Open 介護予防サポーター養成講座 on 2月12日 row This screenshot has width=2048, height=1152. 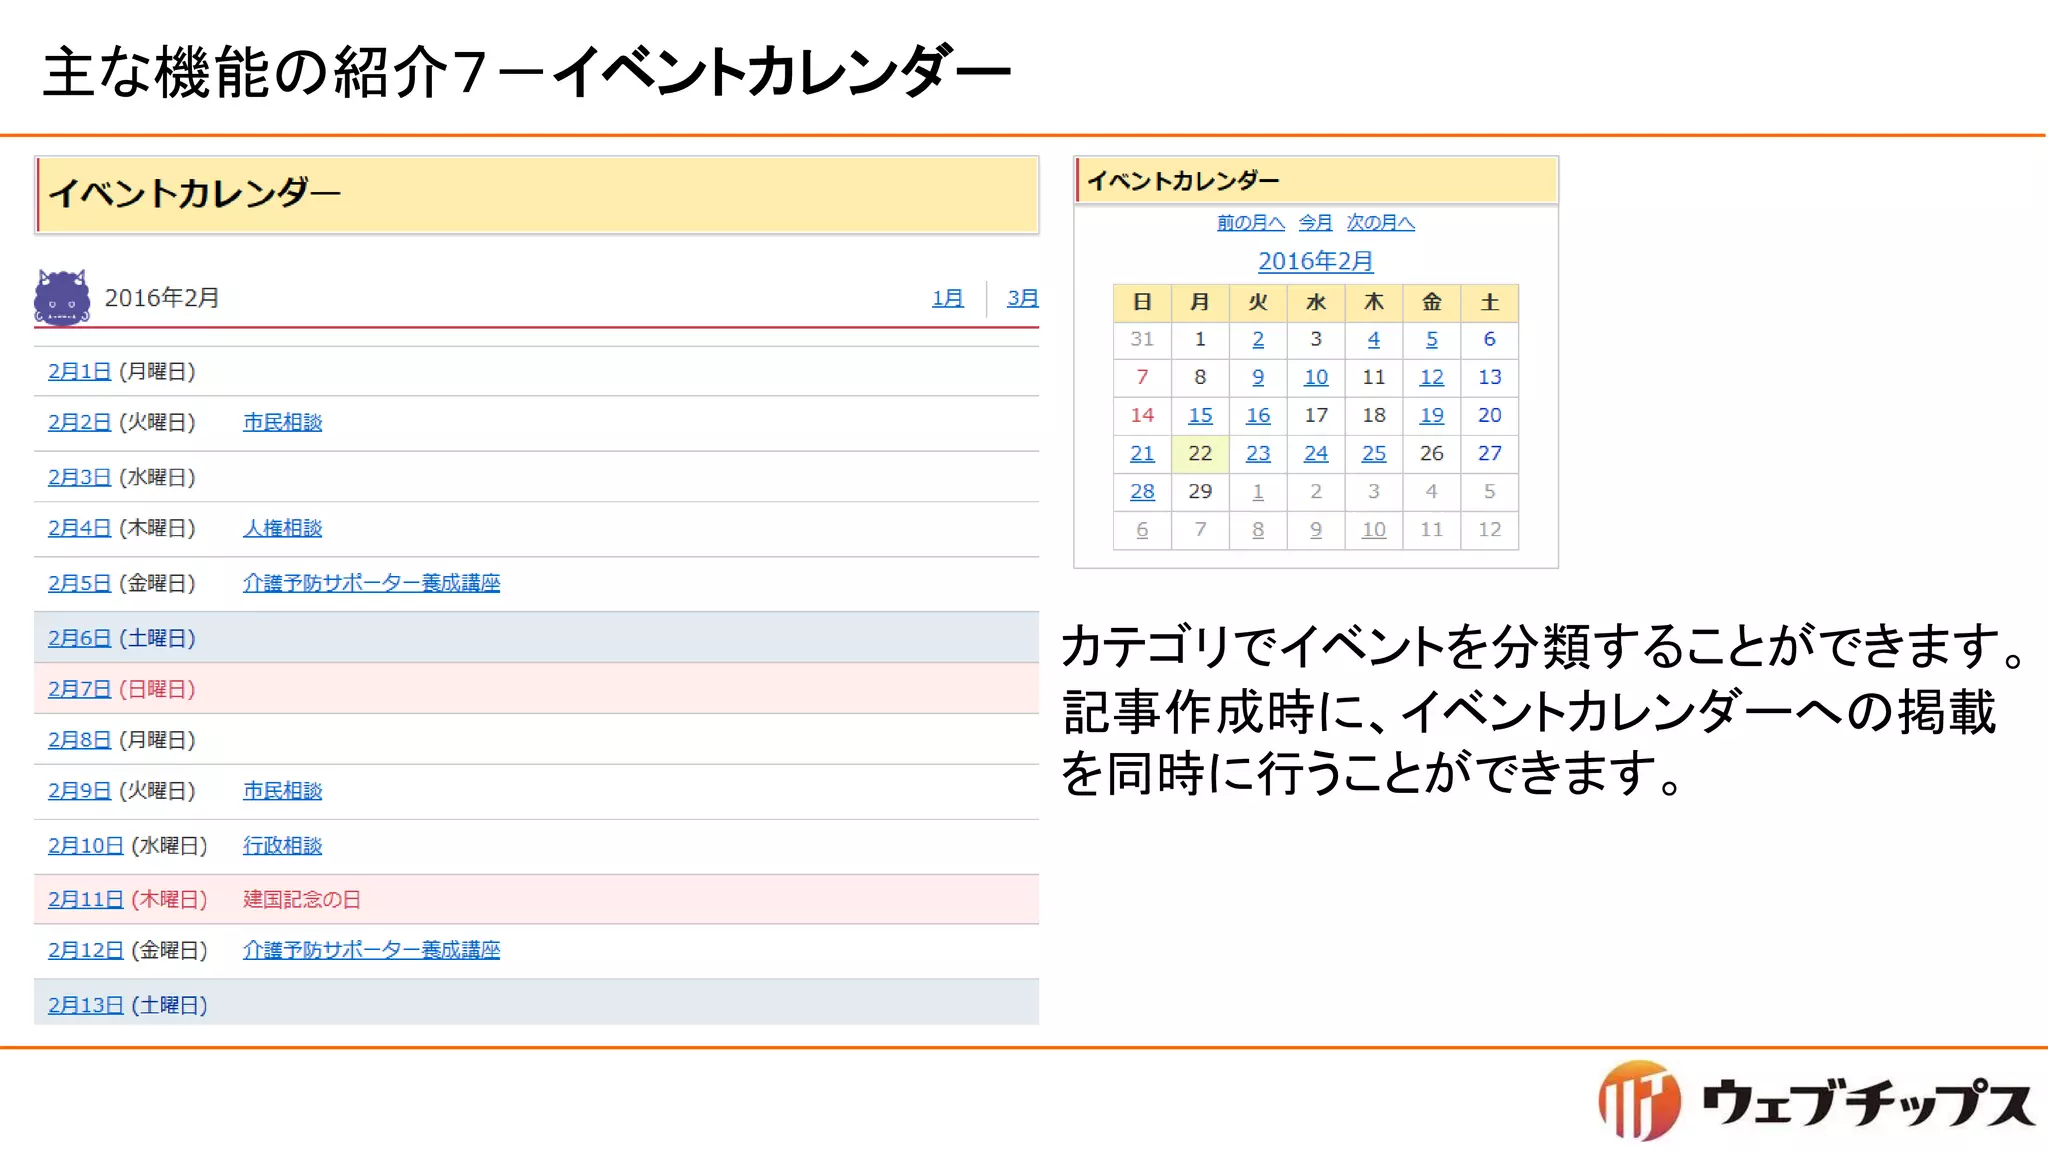(371, 950)
